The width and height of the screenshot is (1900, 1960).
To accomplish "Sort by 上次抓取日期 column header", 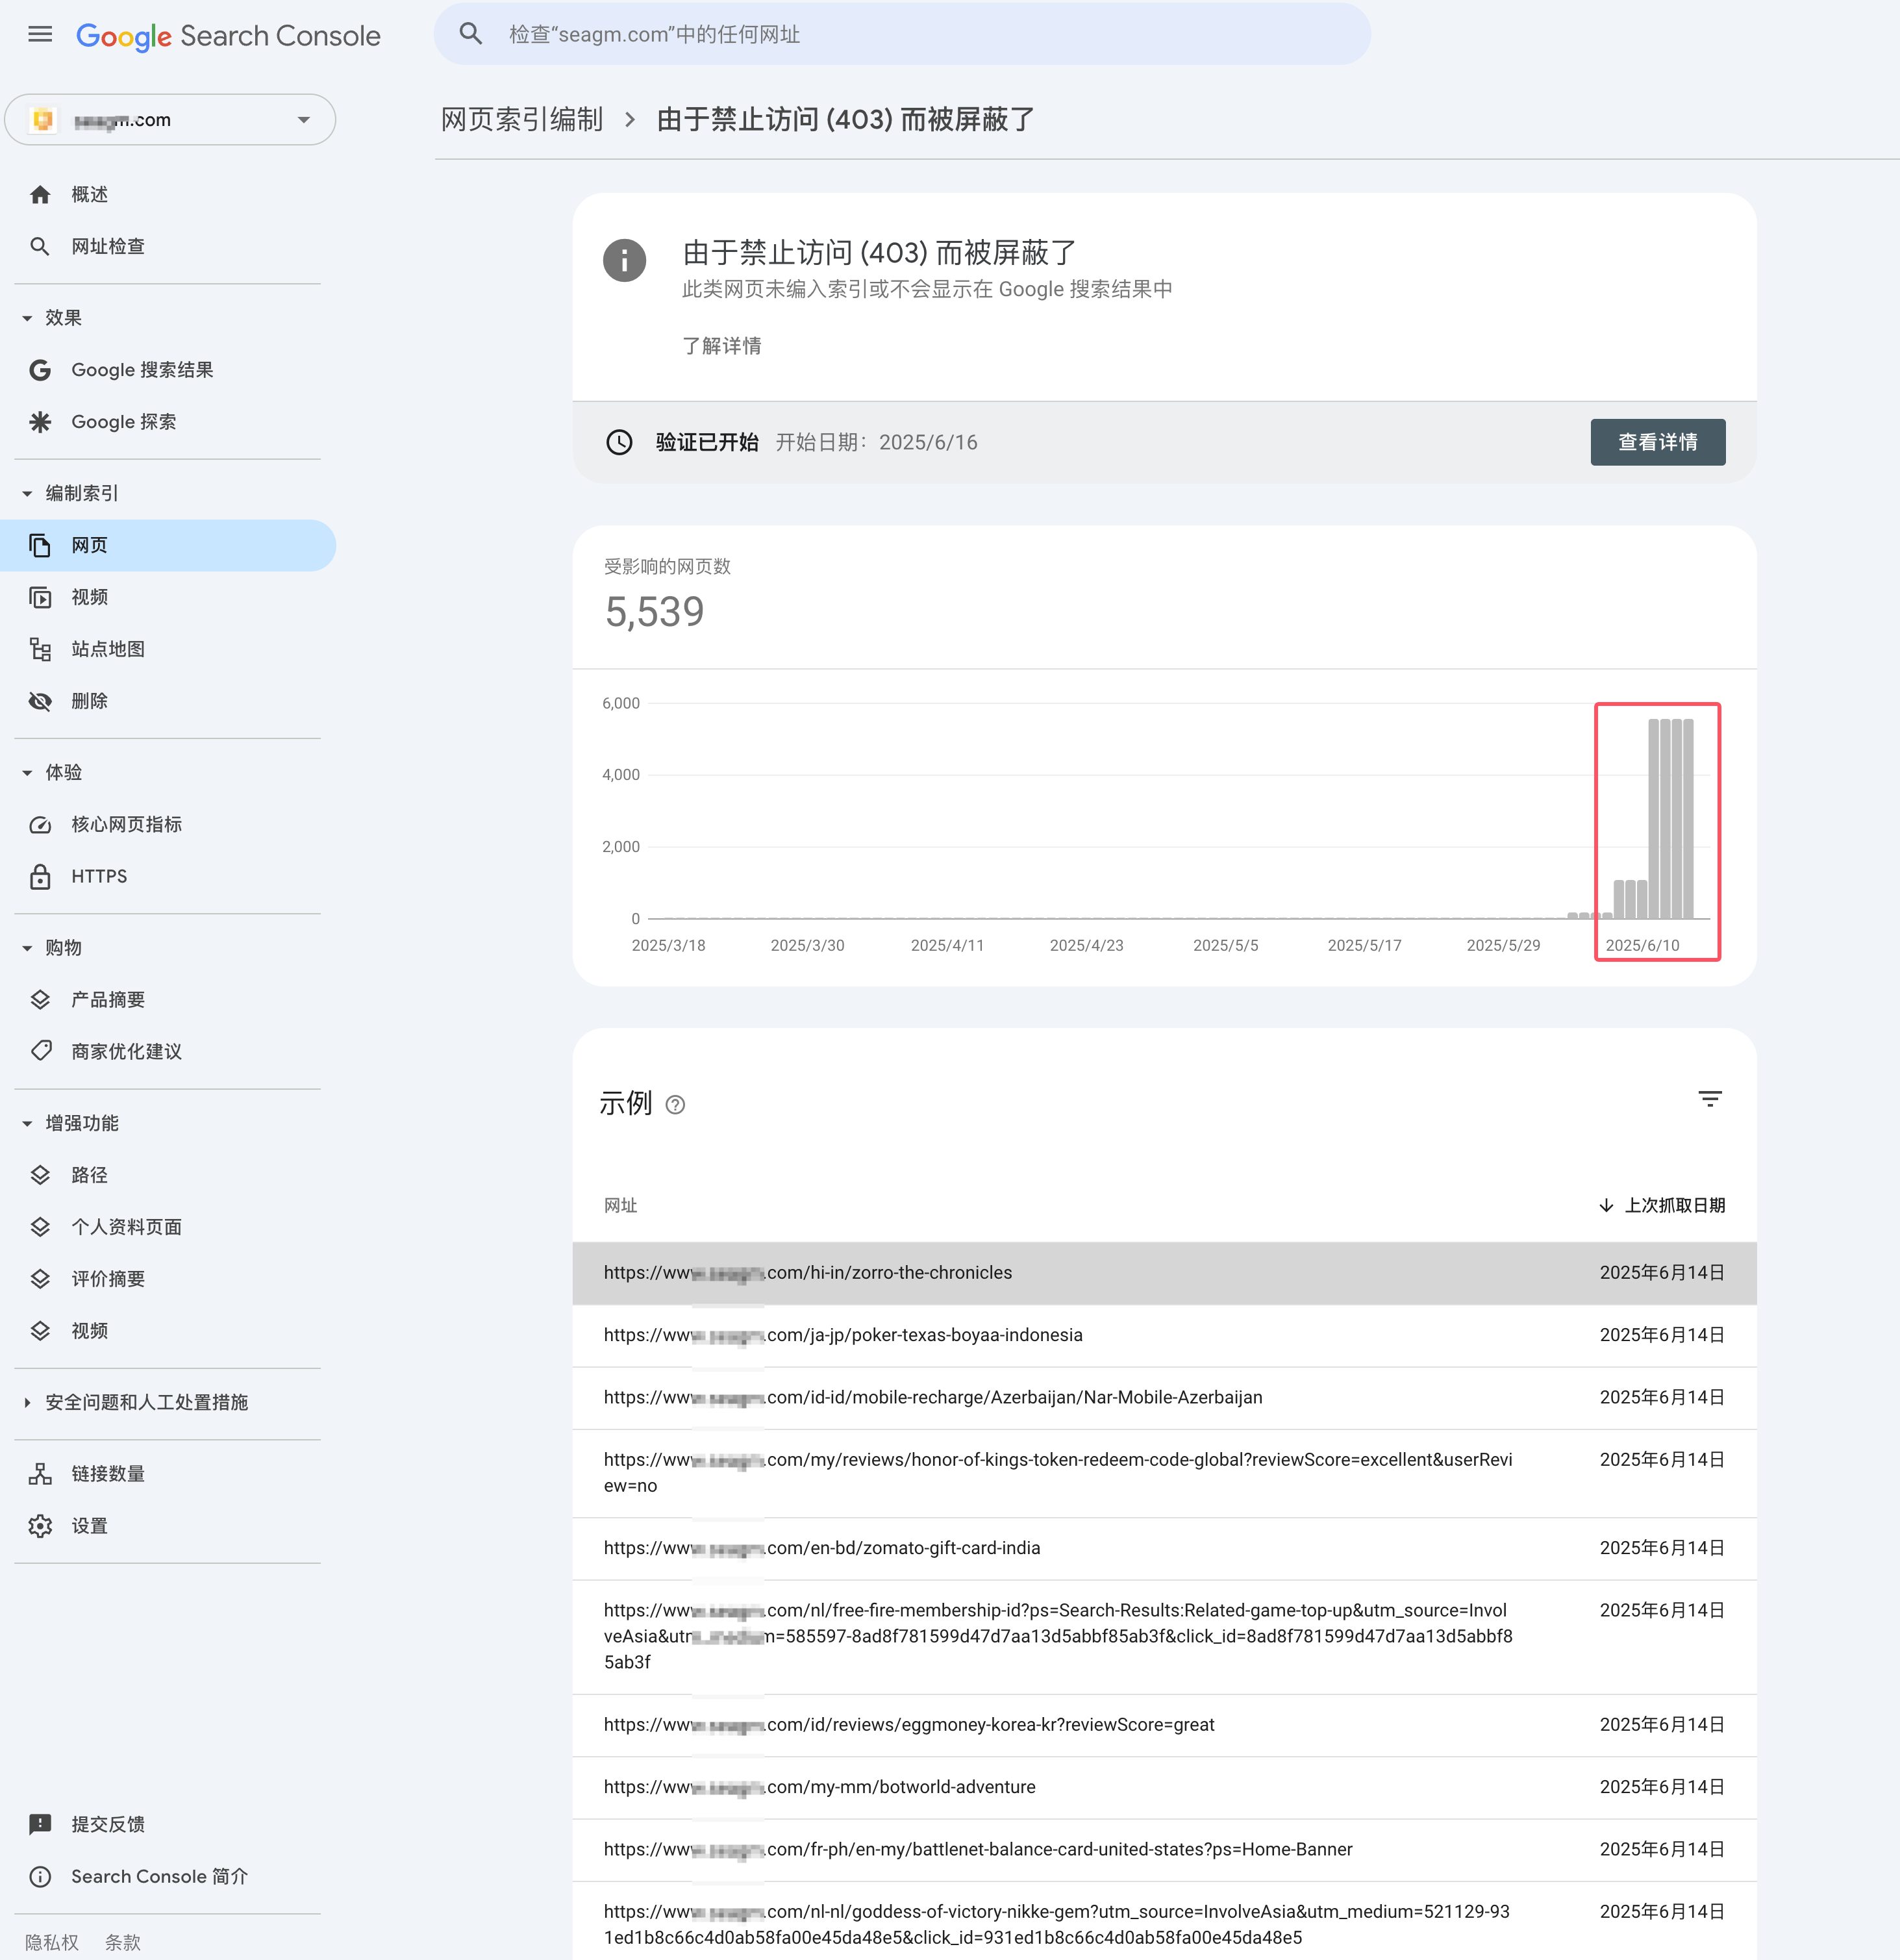I will (x=1673, y=1205).
